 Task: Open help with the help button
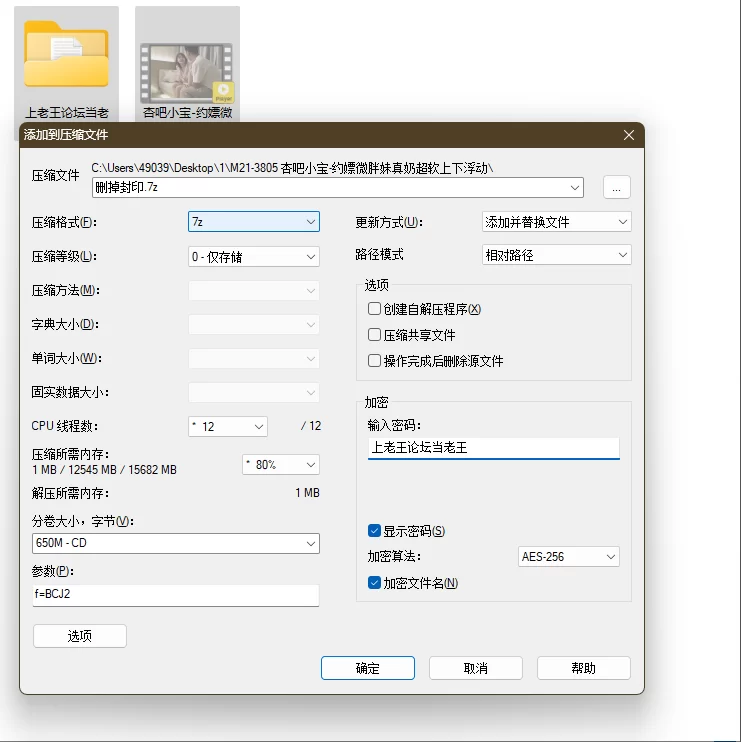(583, 668)
